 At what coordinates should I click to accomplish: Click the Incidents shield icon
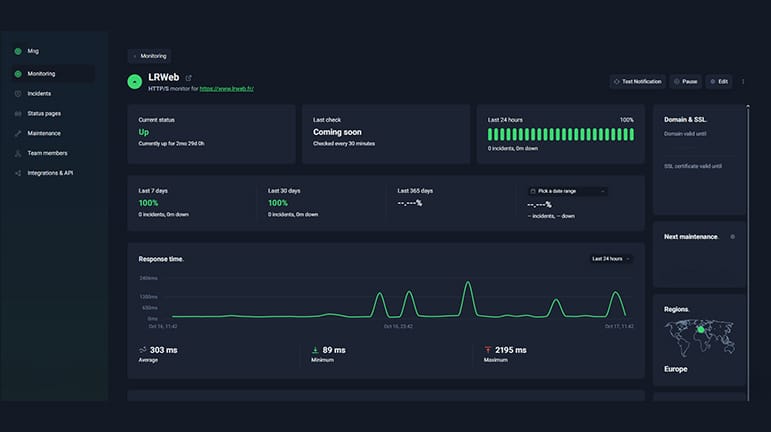(x=18, y=93)
